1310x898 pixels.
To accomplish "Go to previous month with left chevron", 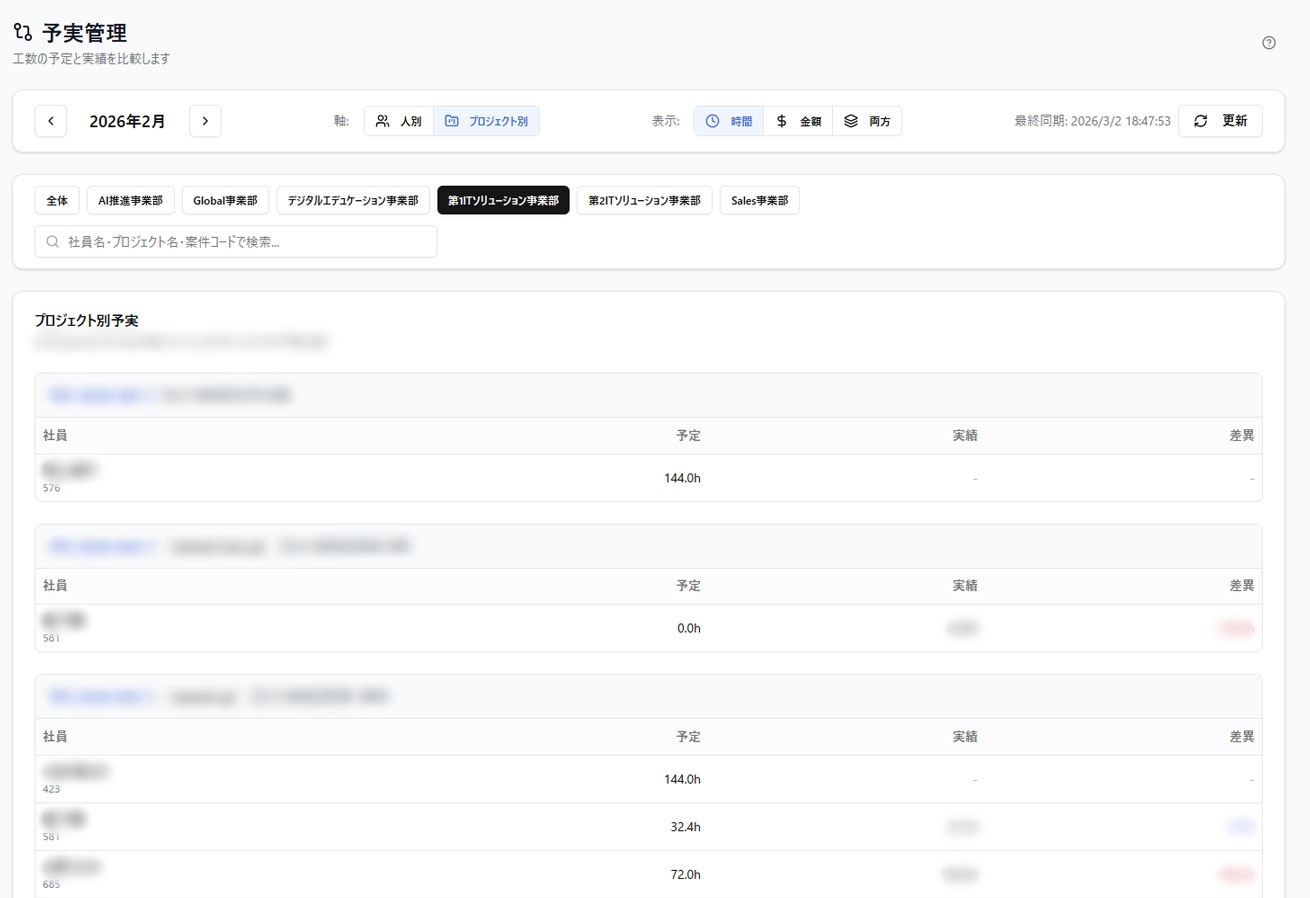I will coord(51,121).
